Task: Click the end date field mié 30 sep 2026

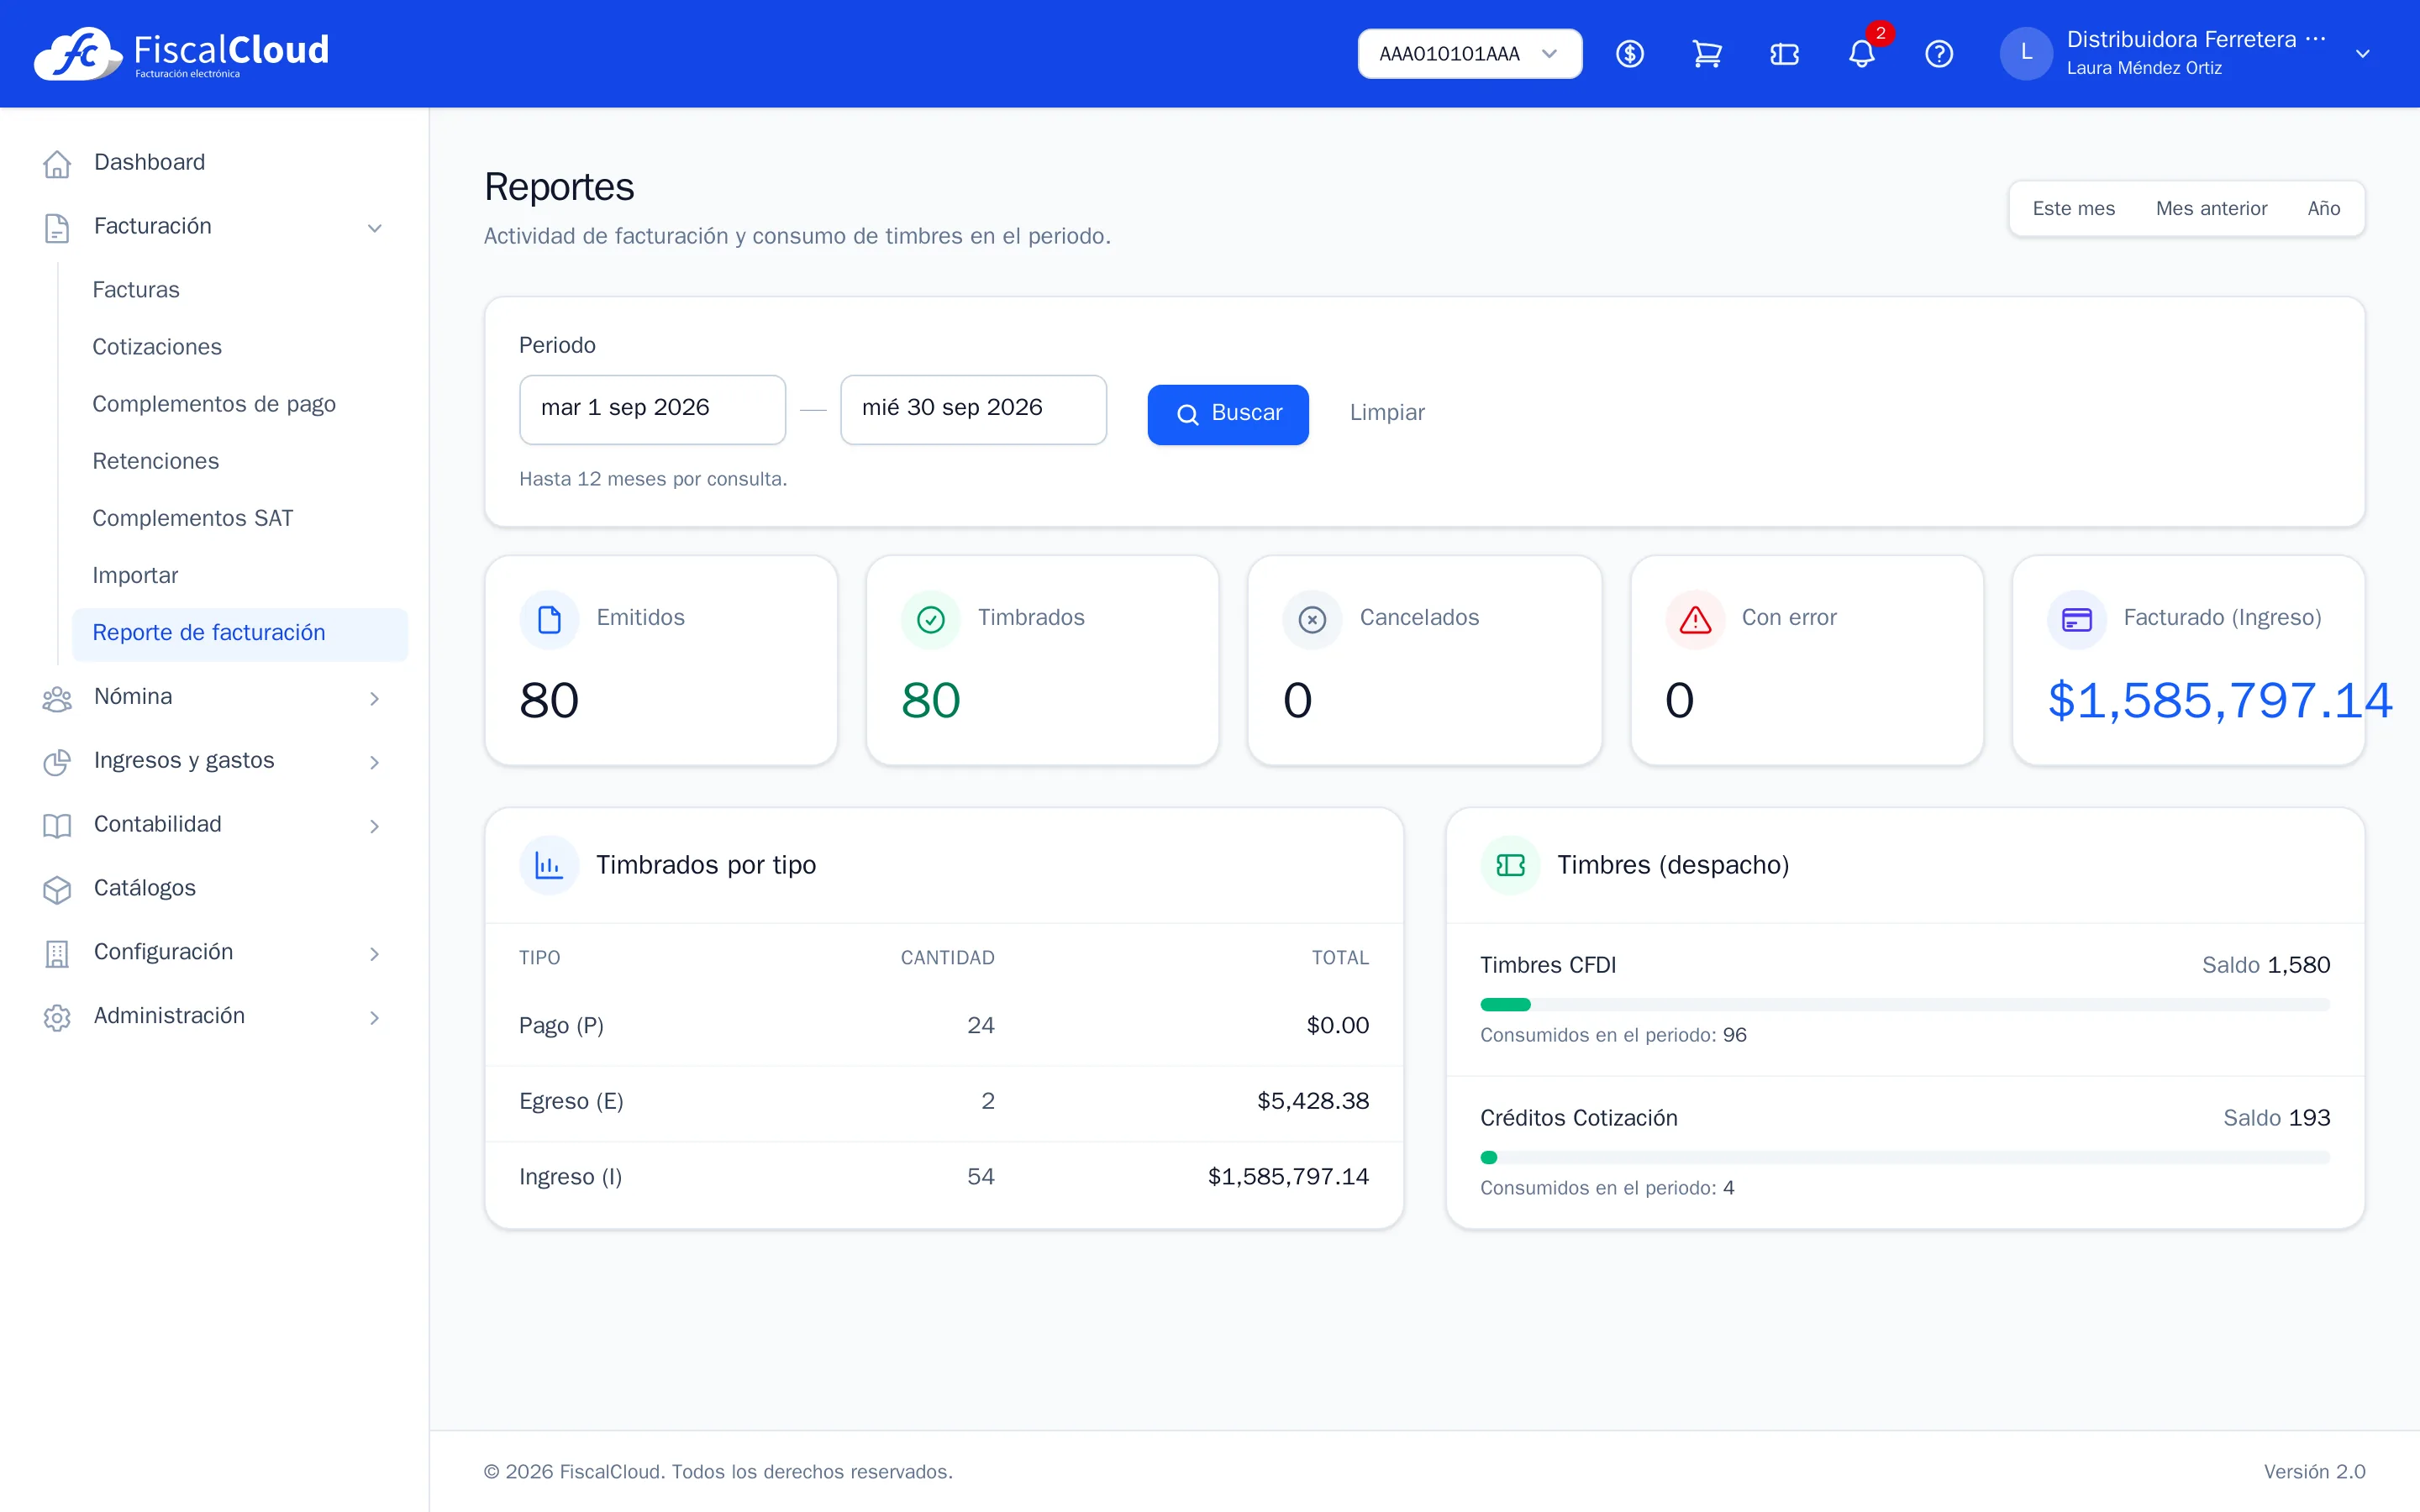Action: [x=973, y=408]
